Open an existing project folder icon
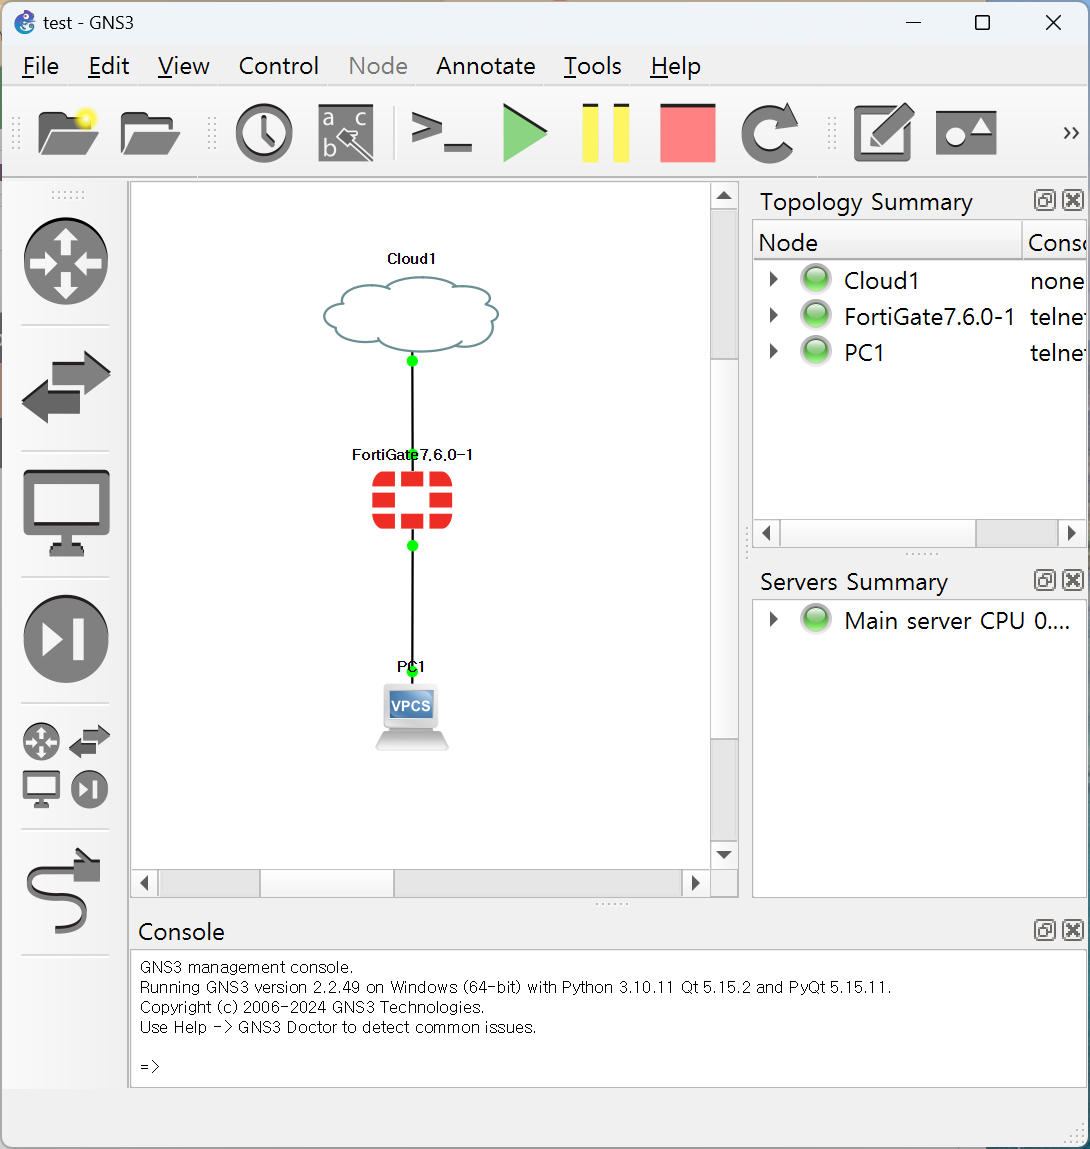1090x1149 pixels. coord(150,133)
